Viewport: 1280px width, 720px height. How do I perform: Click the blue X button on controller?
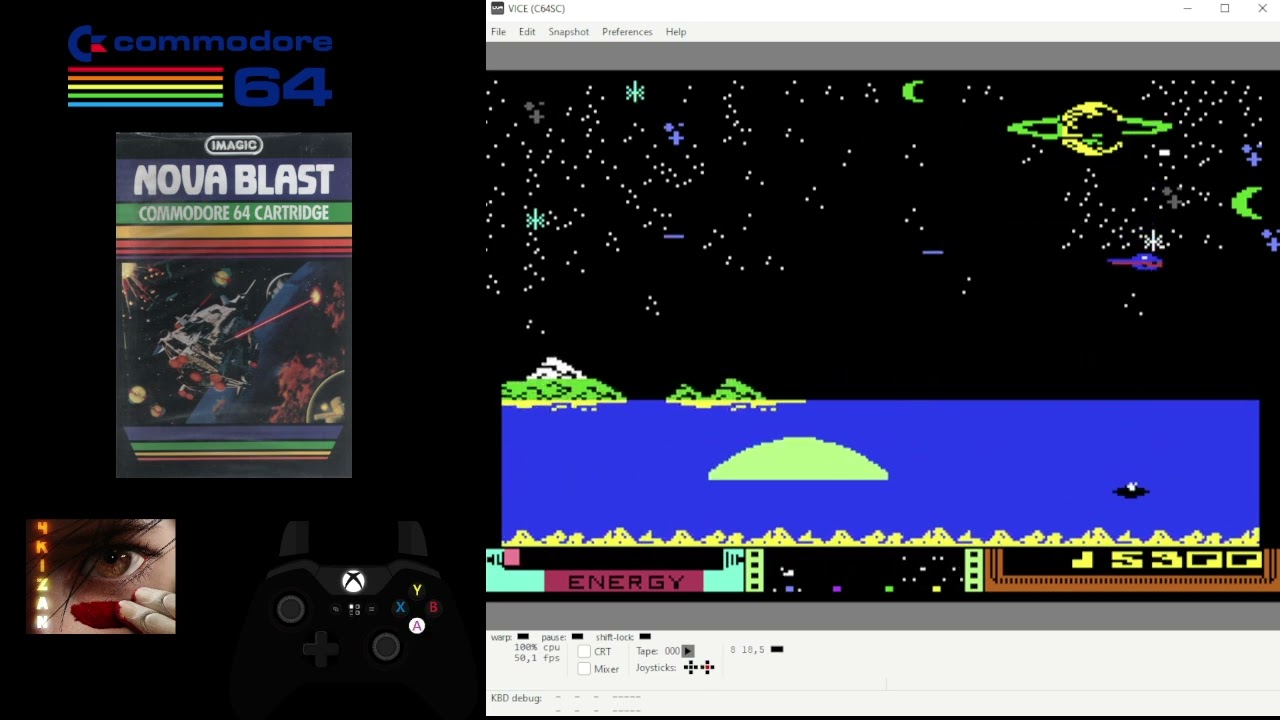click(400, 608)
